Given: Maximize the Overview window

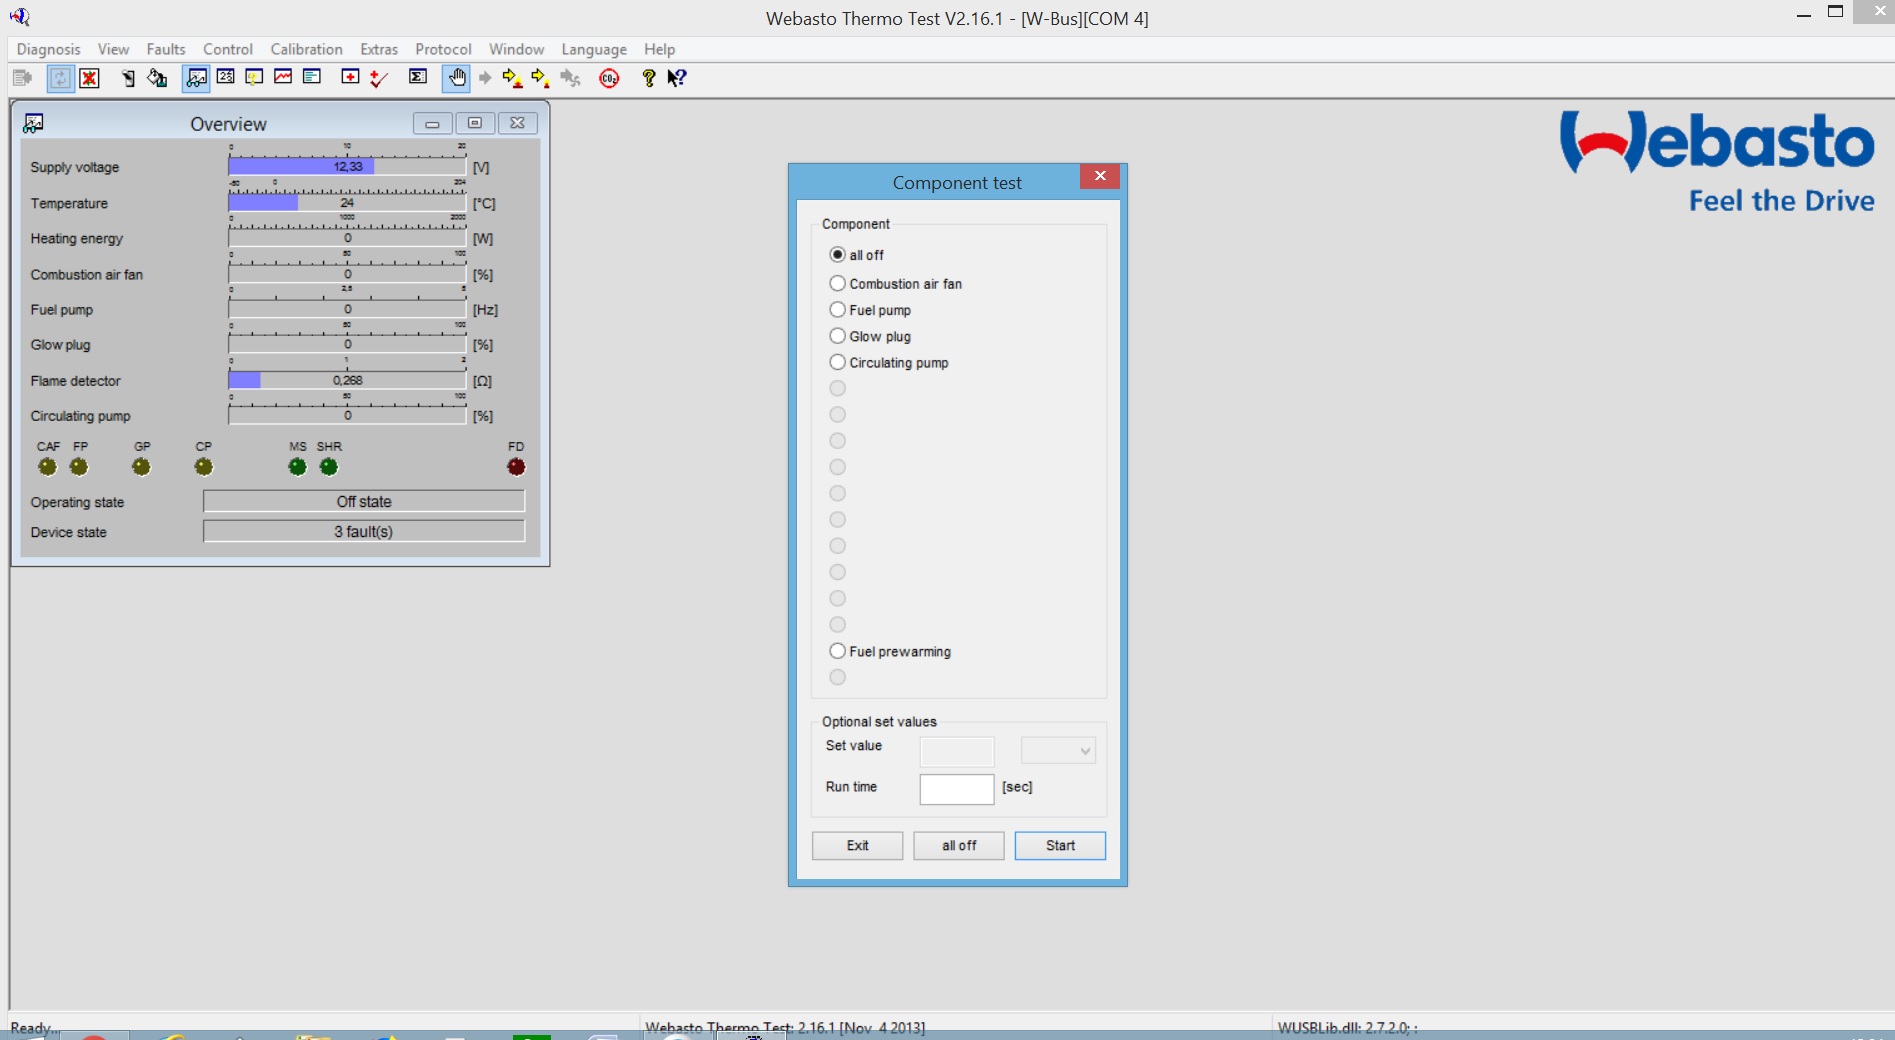Looking at the screenshot, I should (x=475, y=123).
